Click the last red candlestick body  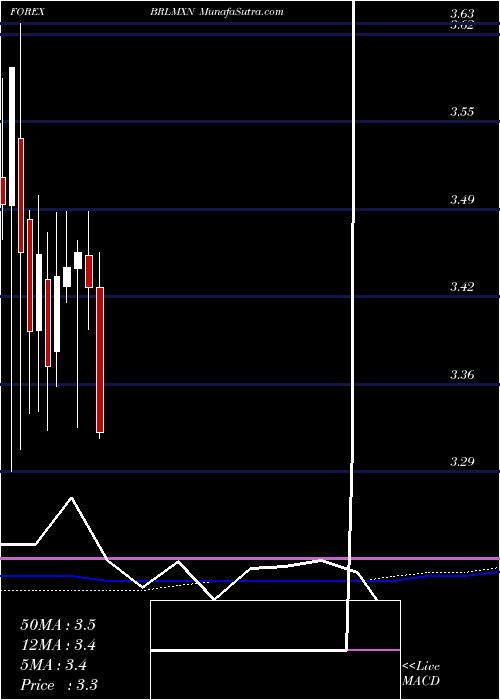tap(100, 360)
